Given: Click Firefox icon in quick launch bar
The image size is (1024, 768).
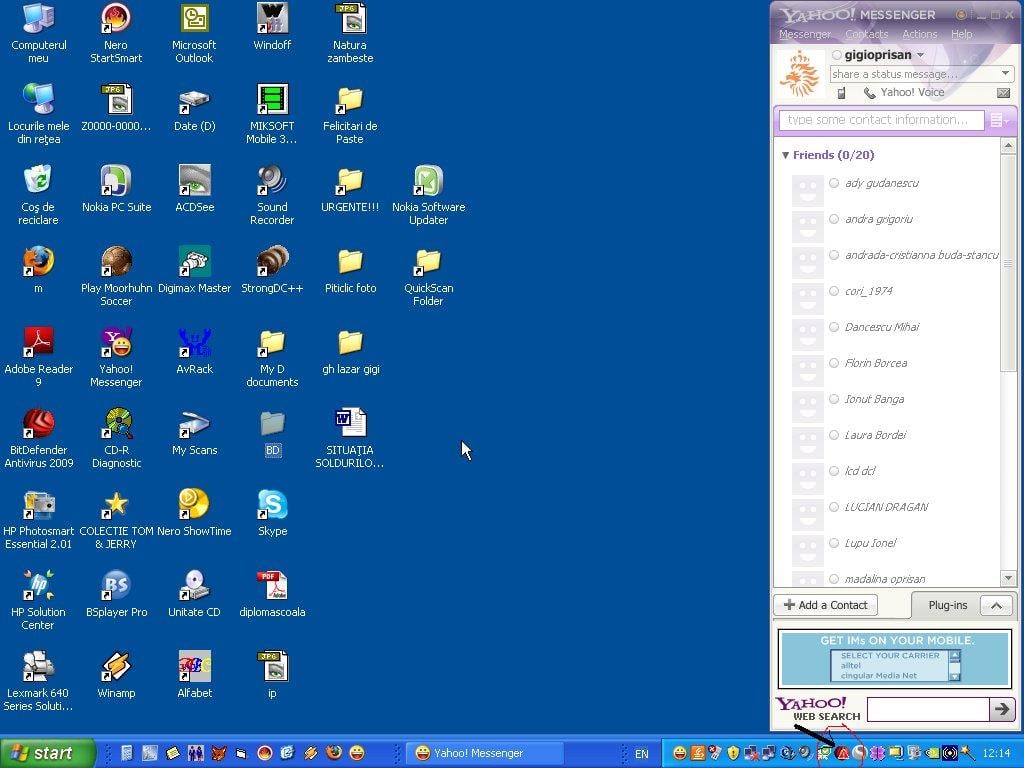Looking at the screenshot, I should tap(334, 753).
